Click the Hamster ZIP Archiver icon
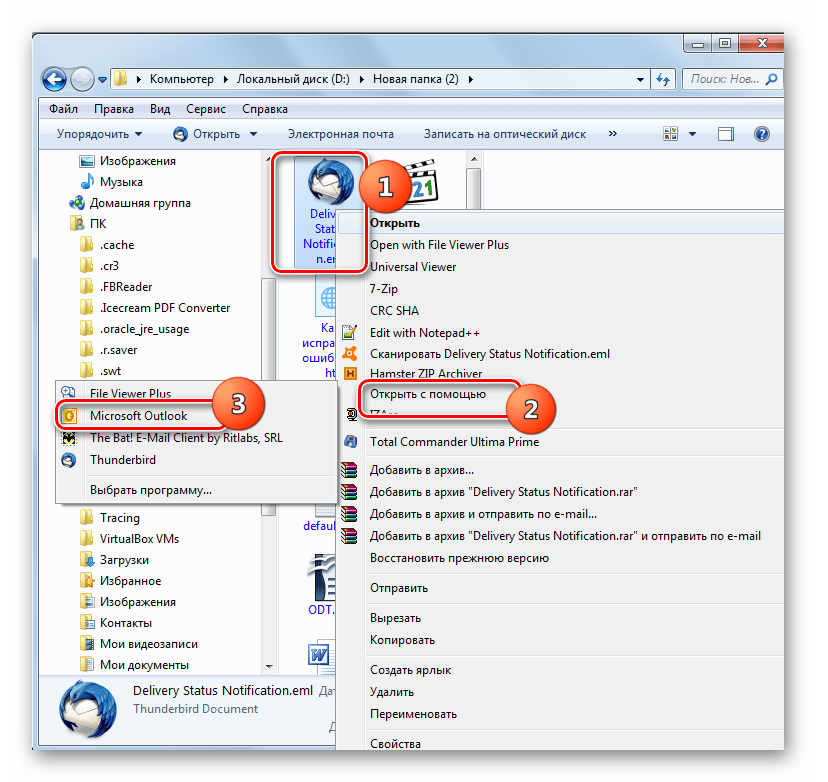The width and height of the screenshot is (828, 782). click(x=350, y=373)
